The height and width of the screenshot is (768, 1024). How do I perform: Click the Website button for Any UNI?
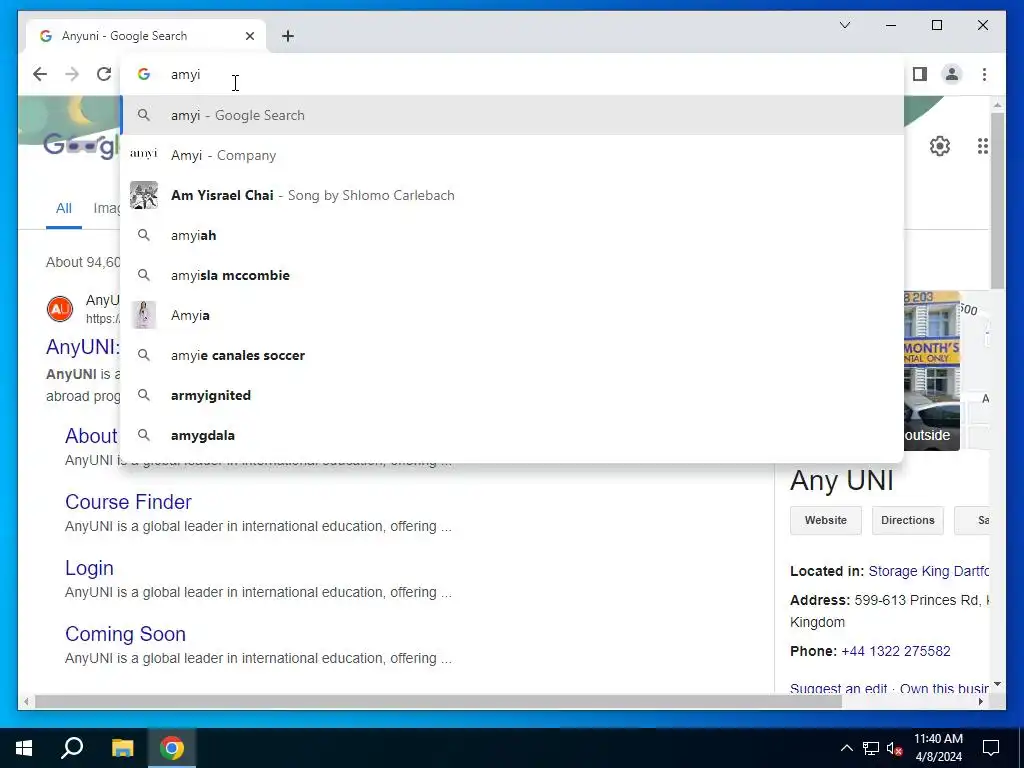click(825, 520)
